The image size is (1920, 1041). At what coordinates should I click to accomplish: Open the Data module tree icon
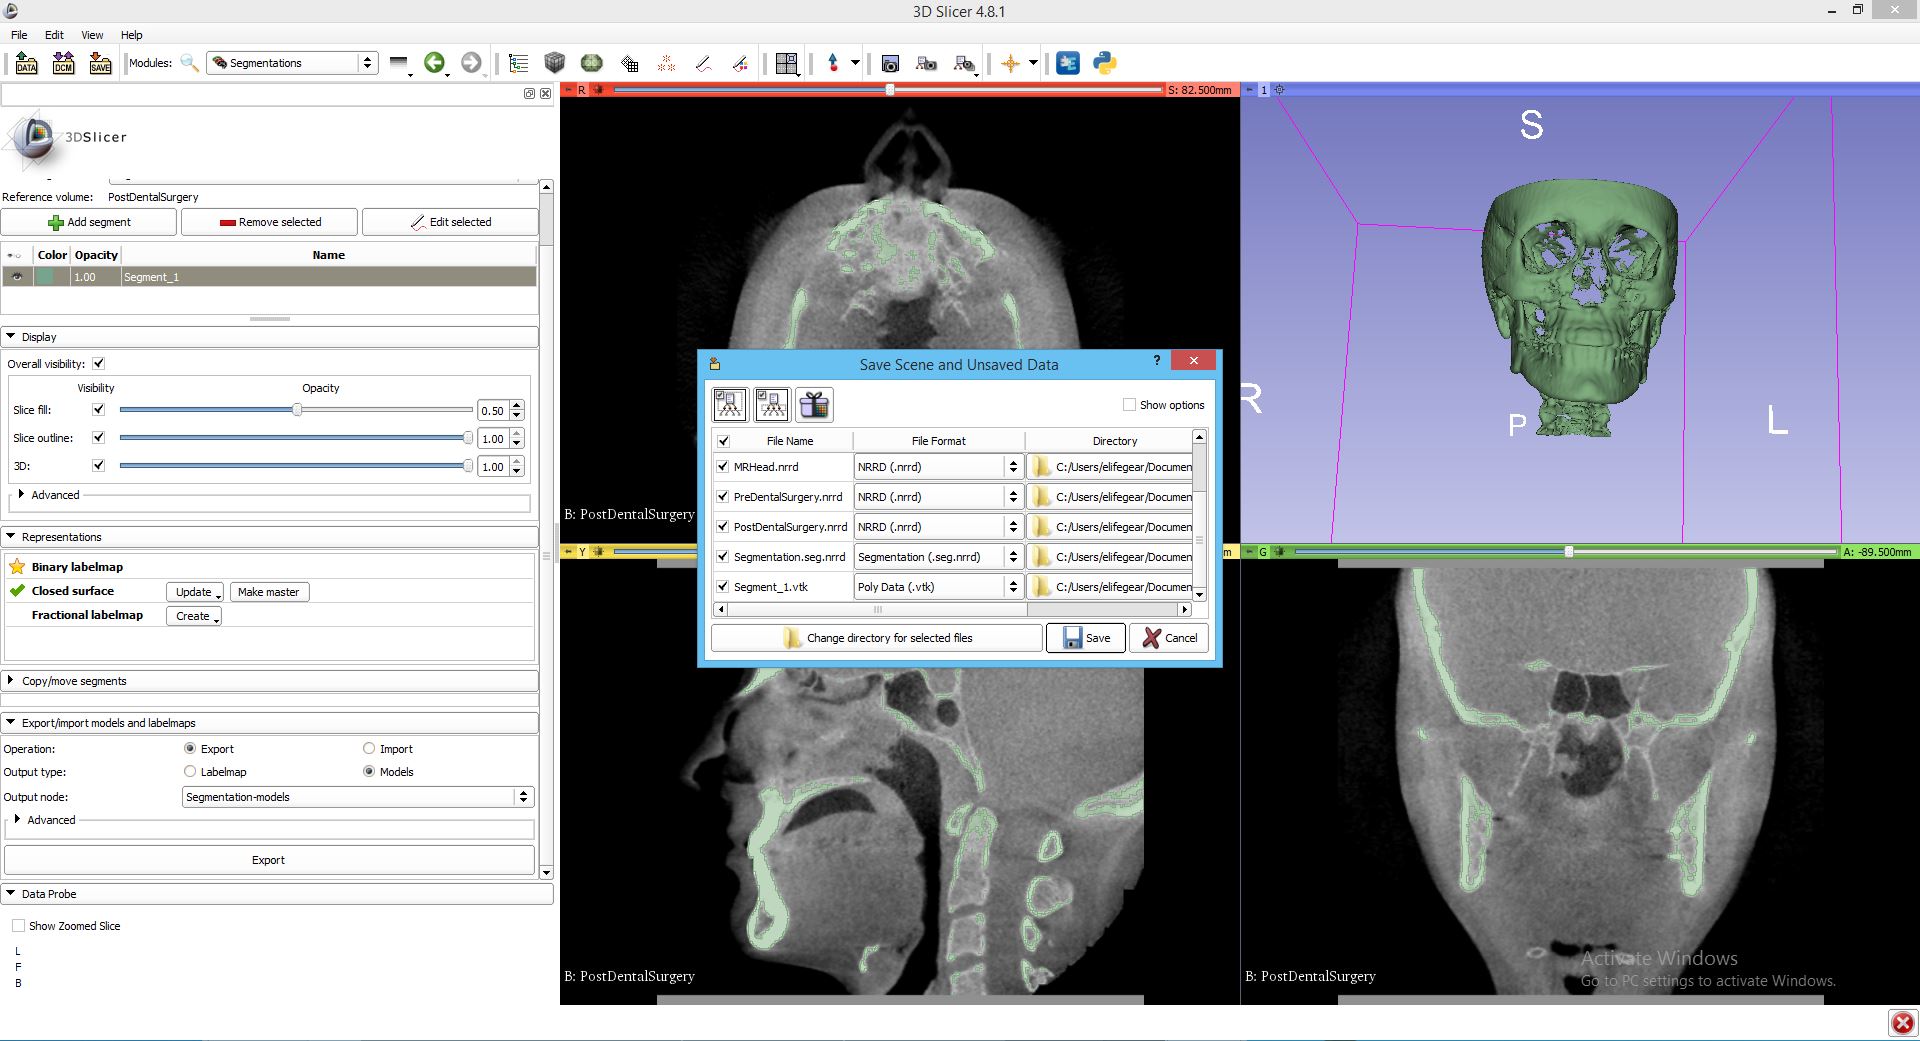(x=518, y=63)
